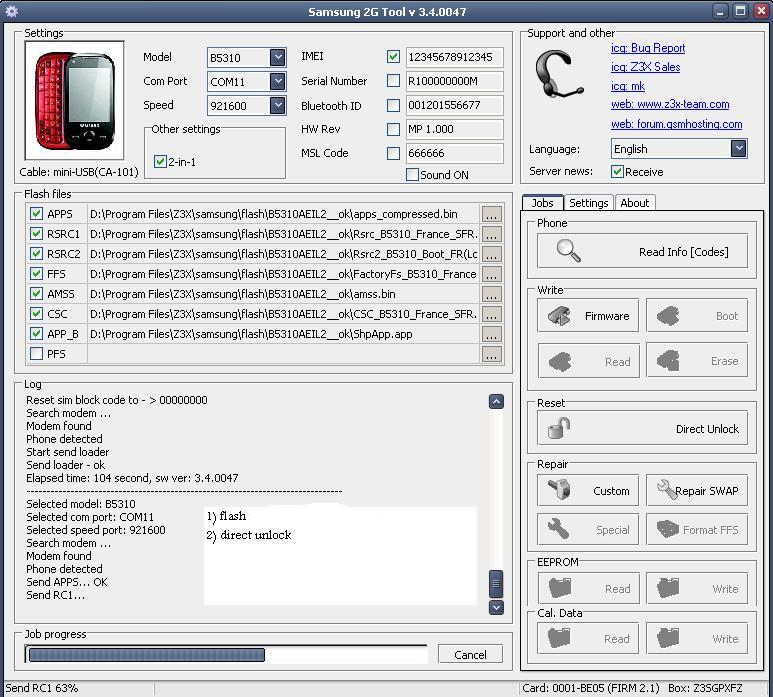Enable the HW Rev checkbox
This screenshot has height=697, width=773.
pyautogui.click(x=393, y=129)
